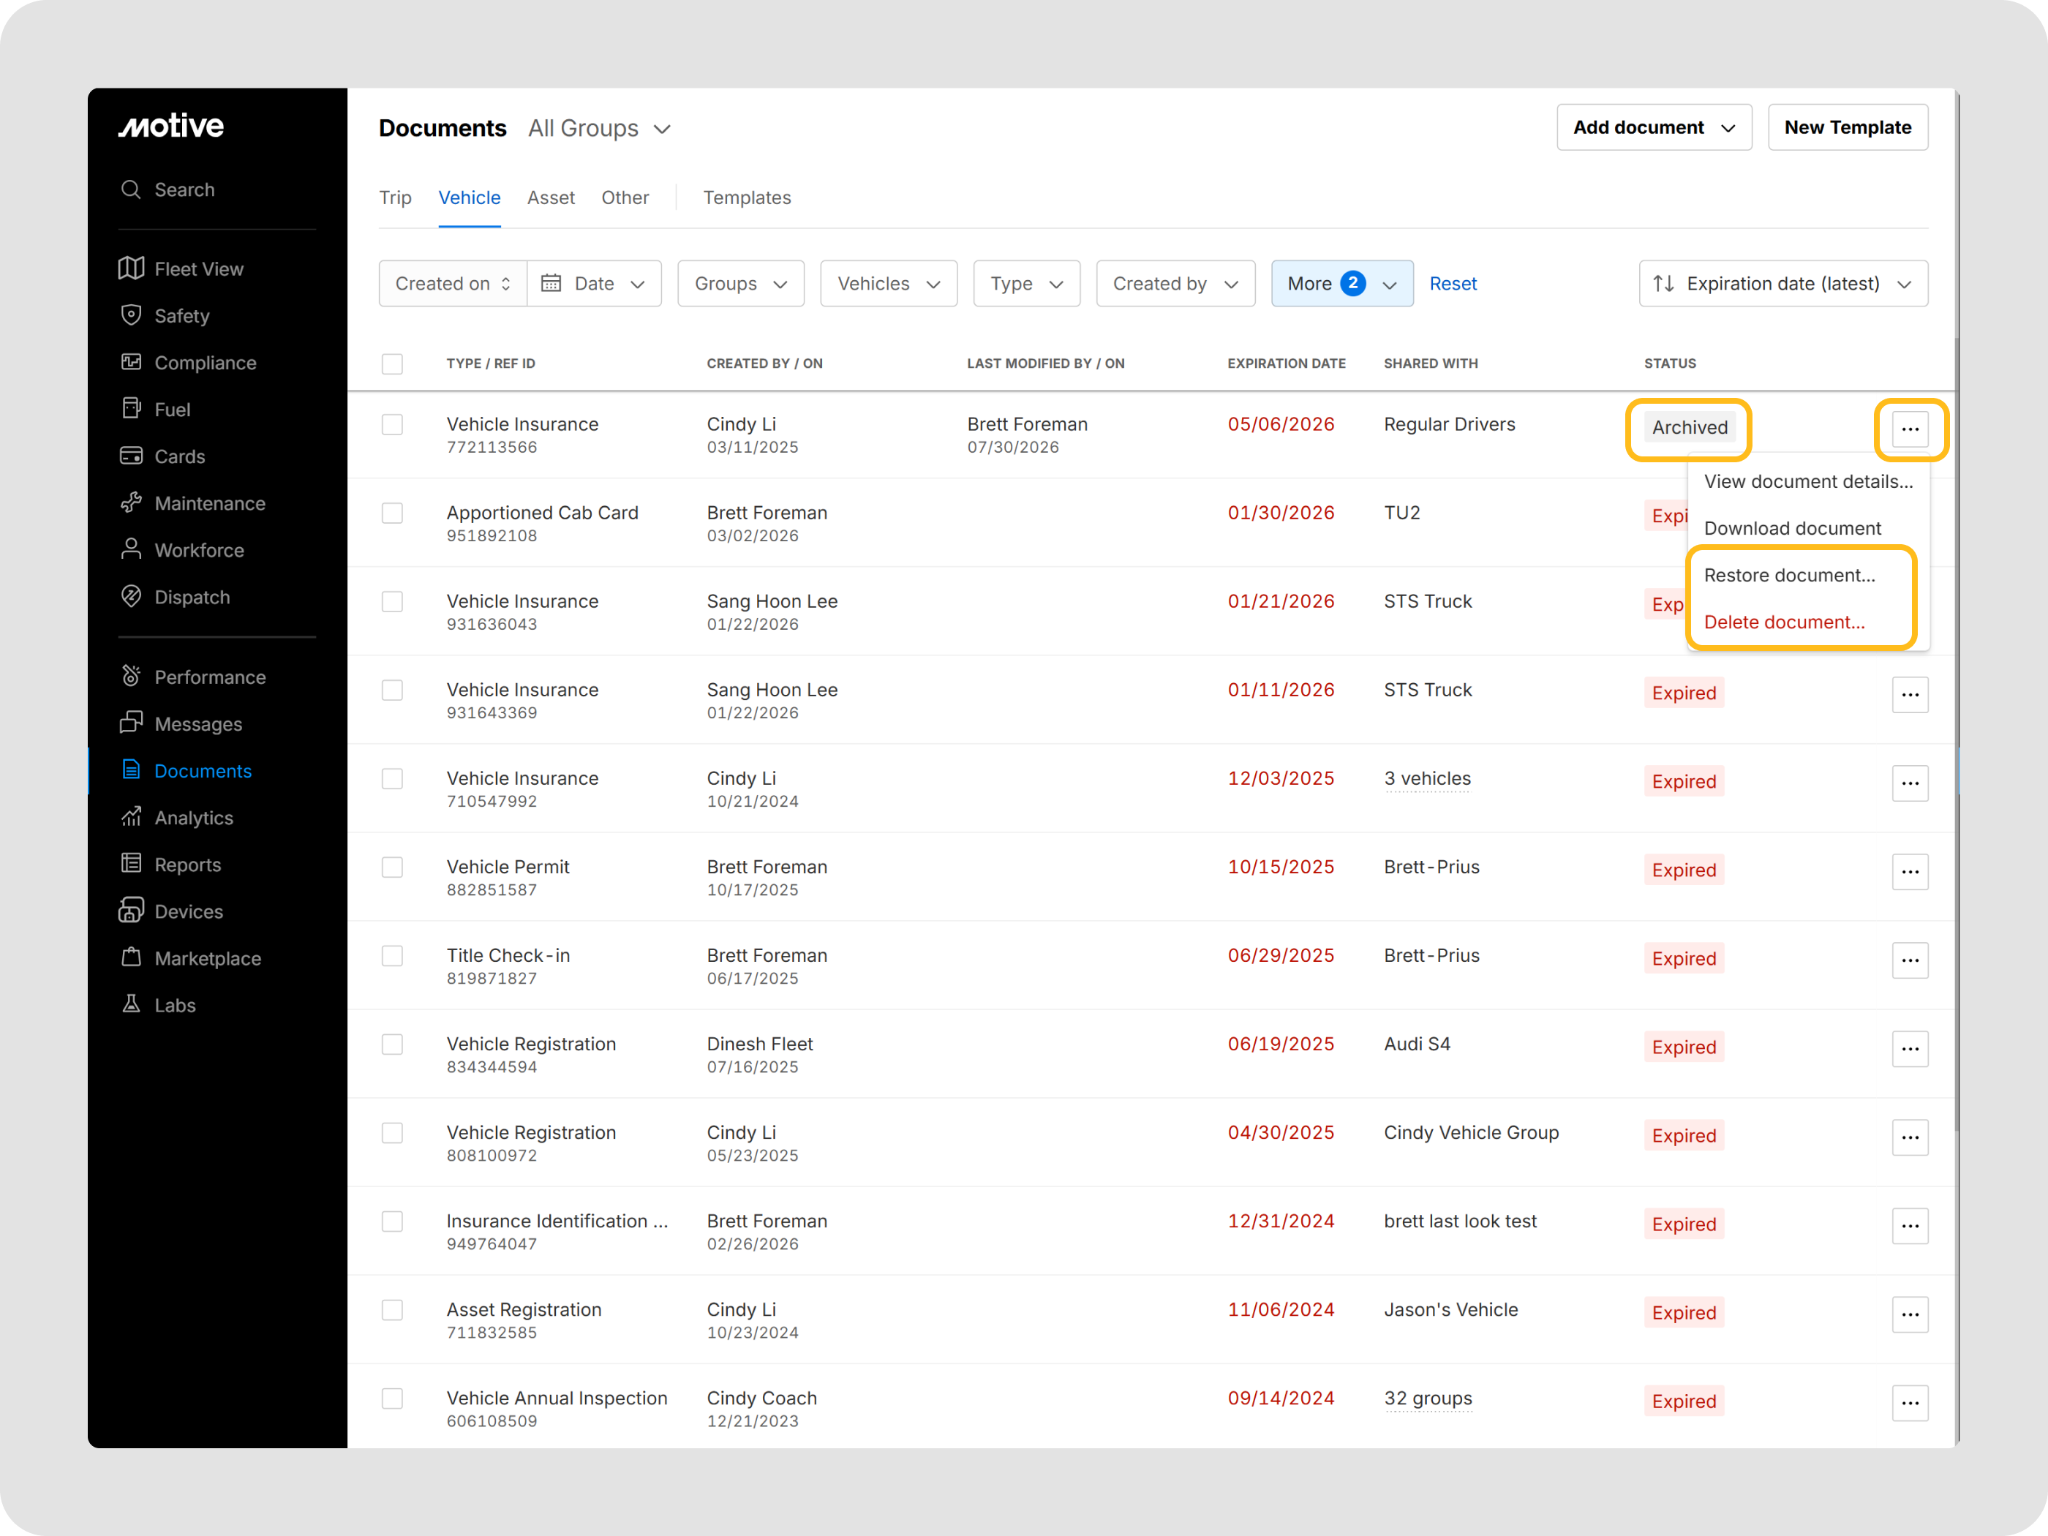
Task: Switch to the Trip tab
Action: click(x=395, y=198)
